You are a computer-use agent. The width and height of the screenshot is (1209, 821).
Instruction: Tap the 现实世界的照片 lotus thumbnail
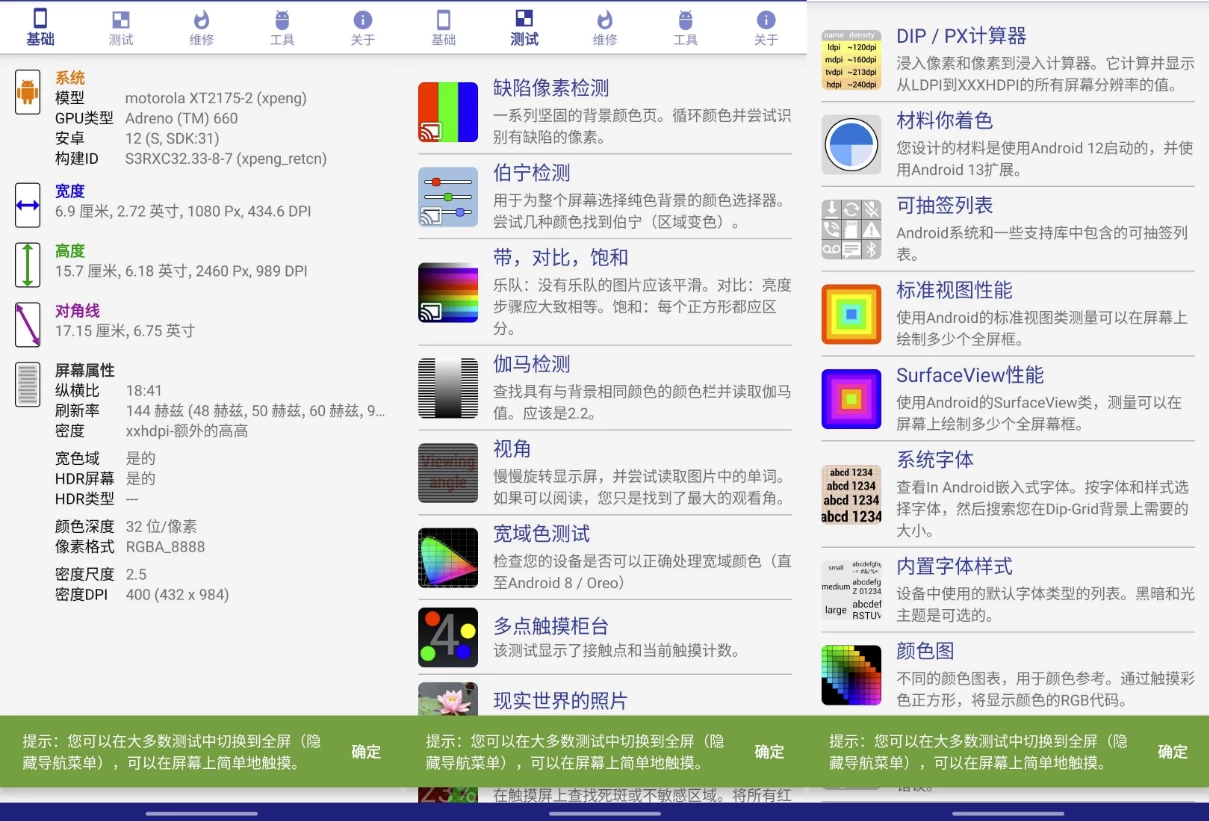(448, 699)
